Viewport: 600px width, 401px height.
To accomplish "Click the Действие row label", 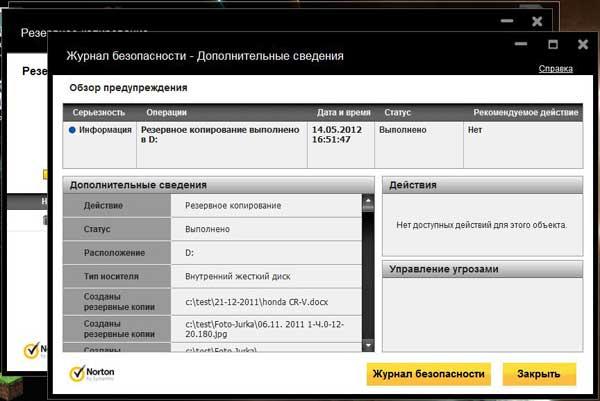I will (117, 205).
